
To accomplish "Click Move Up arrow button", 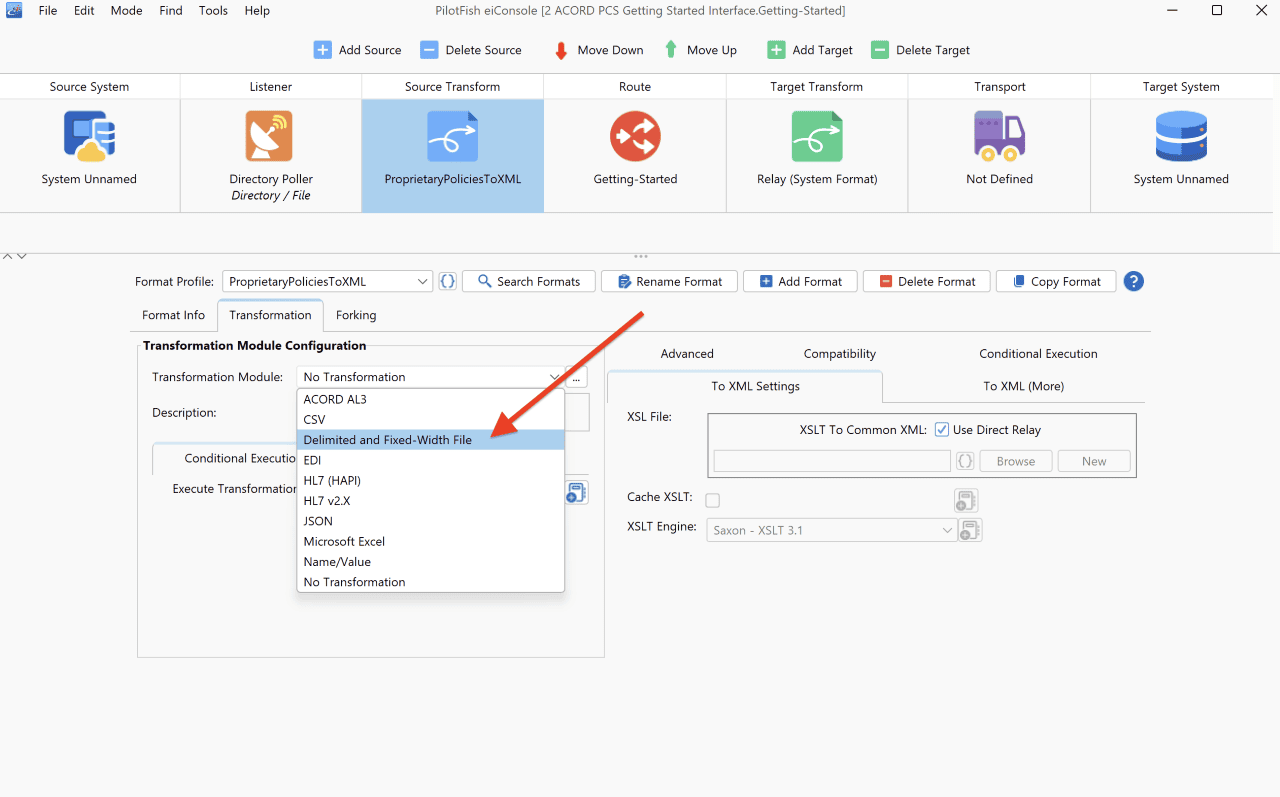I will click(x=700, y=50).
